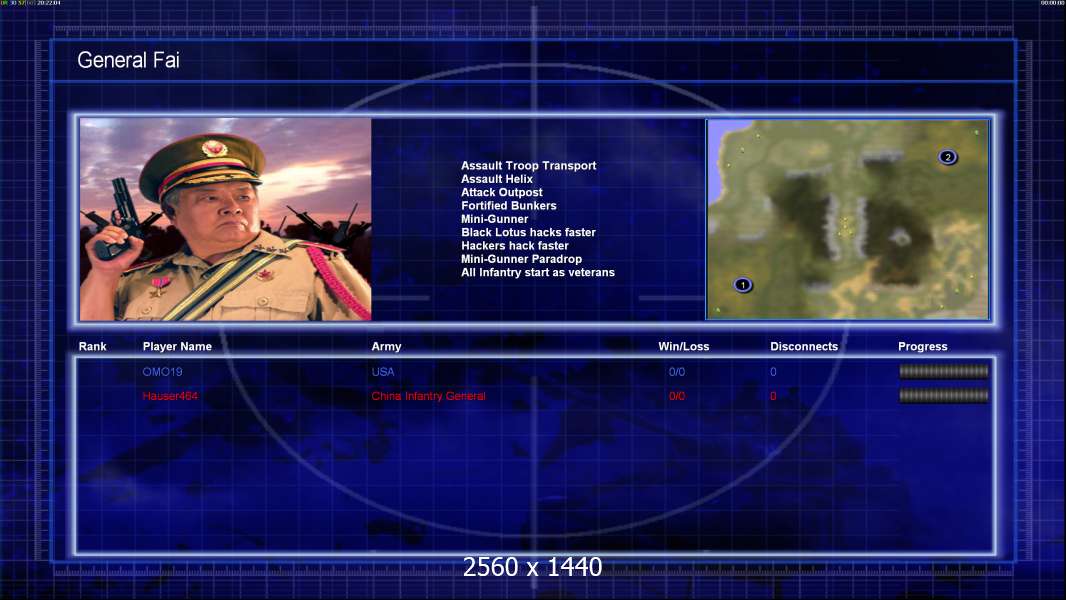Click the map preview thumbnail
1066x600 pixels.
[848, 219]
